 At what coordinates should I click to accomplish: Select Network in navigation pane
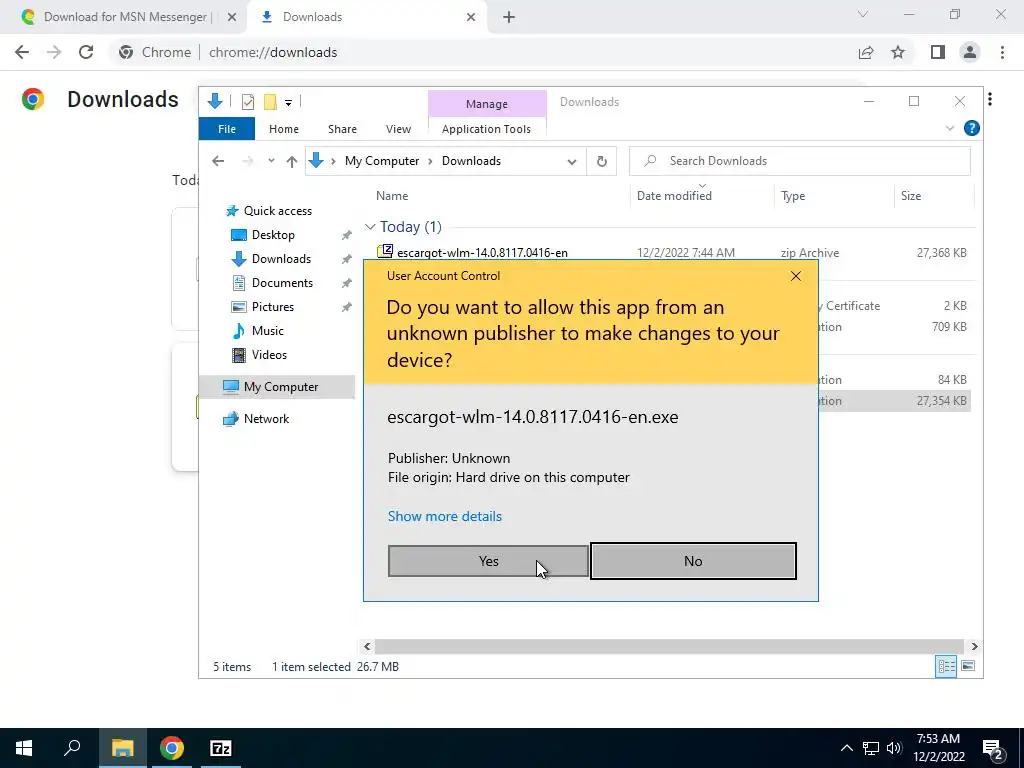(266, 419)
